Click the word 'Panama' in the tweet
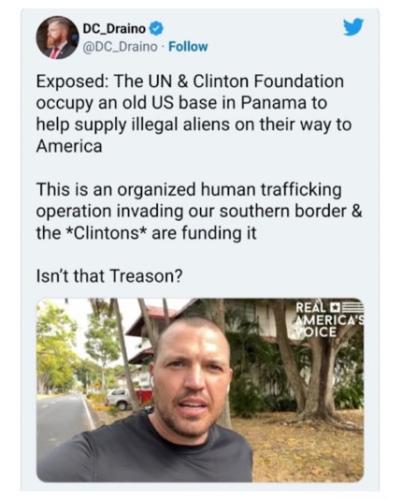 (x=274, y=103)
